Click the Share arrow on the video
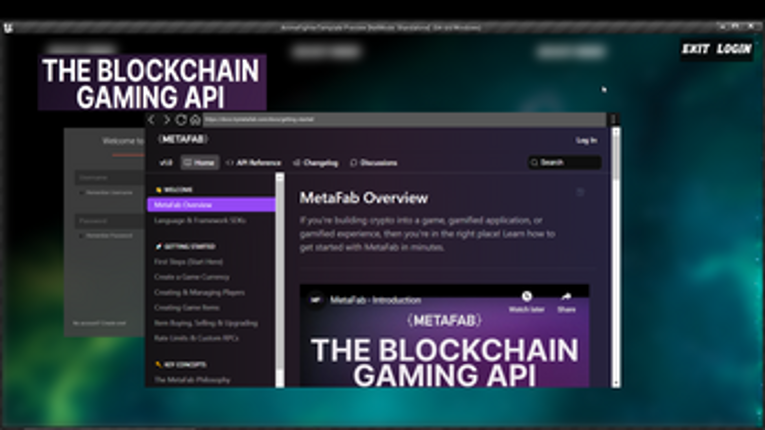The height and width of the screenshot is (430, 765). coord(566,296)
